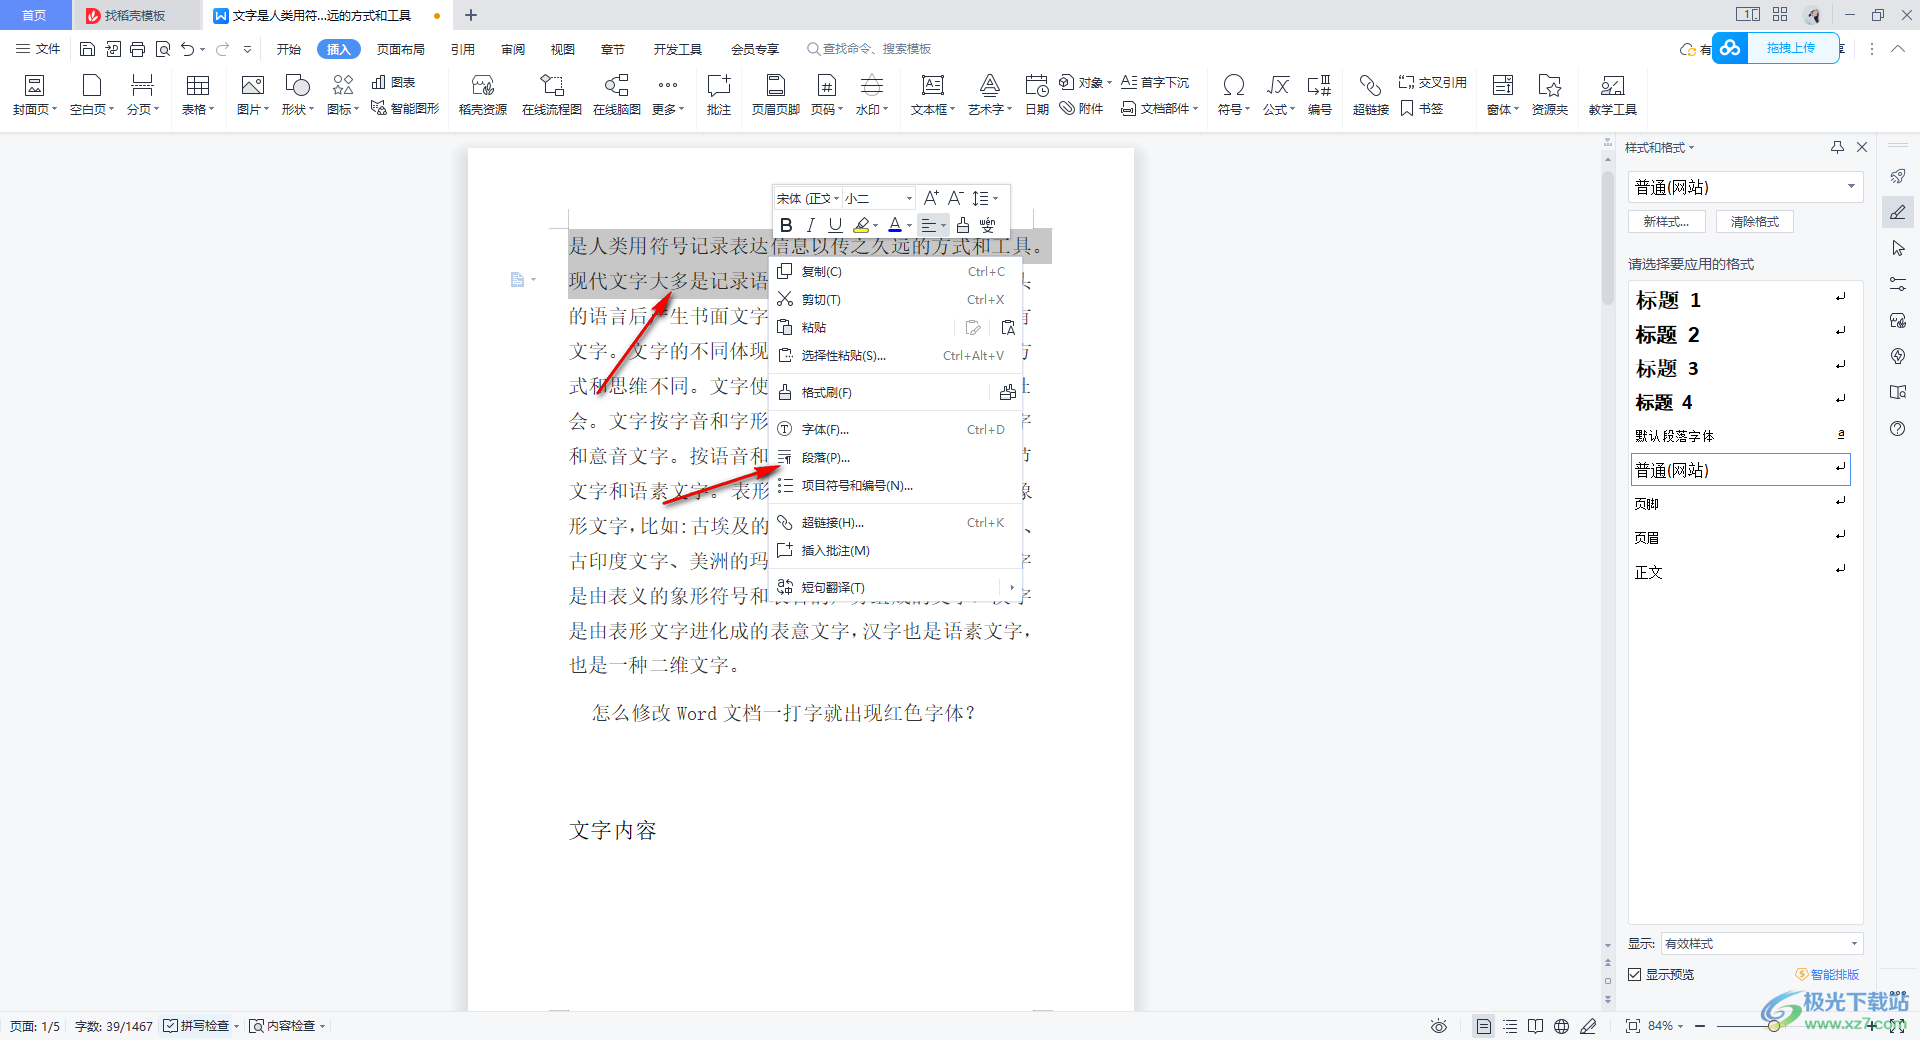The image size is (1920, 1040).
Task: Click the zoom slider handle
Action: click(1773, 1026)
